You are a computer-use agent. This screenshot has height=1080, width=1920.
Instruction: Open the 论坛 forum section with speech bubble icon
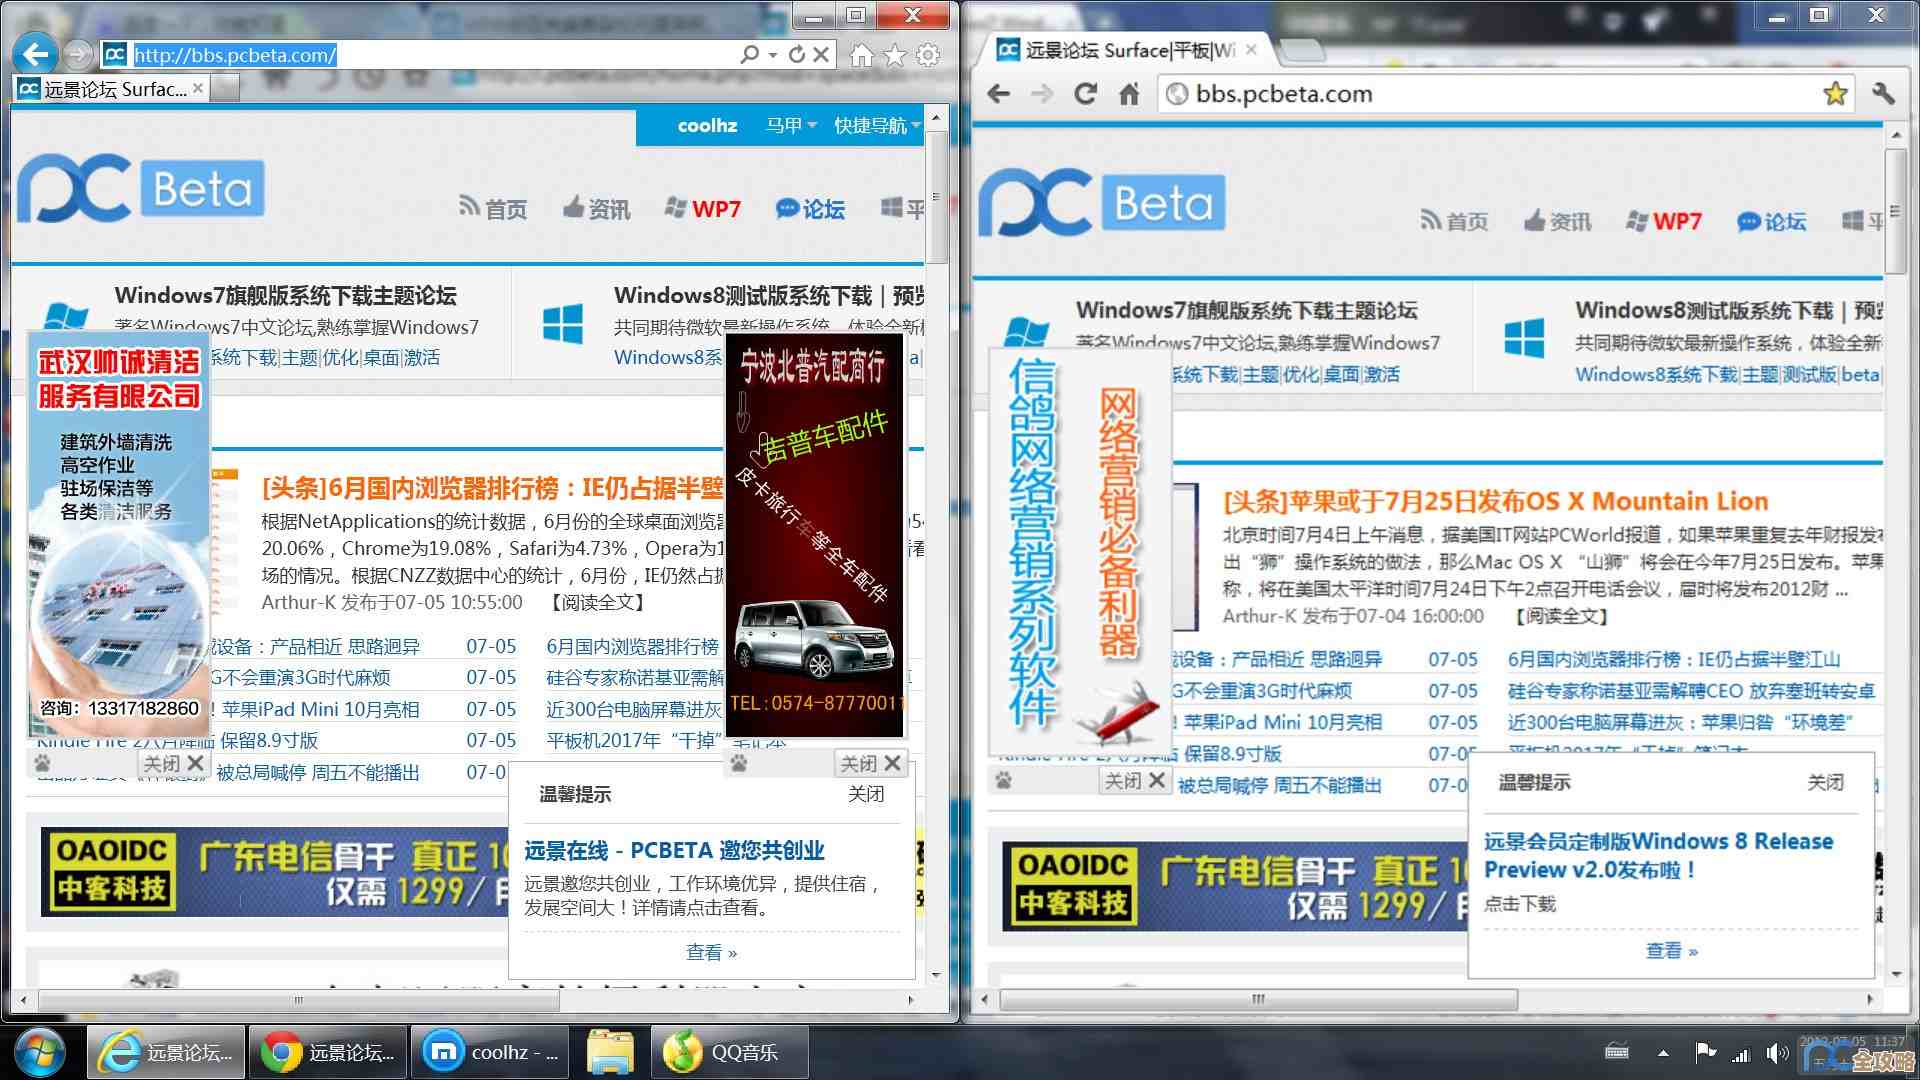[812, 209]
